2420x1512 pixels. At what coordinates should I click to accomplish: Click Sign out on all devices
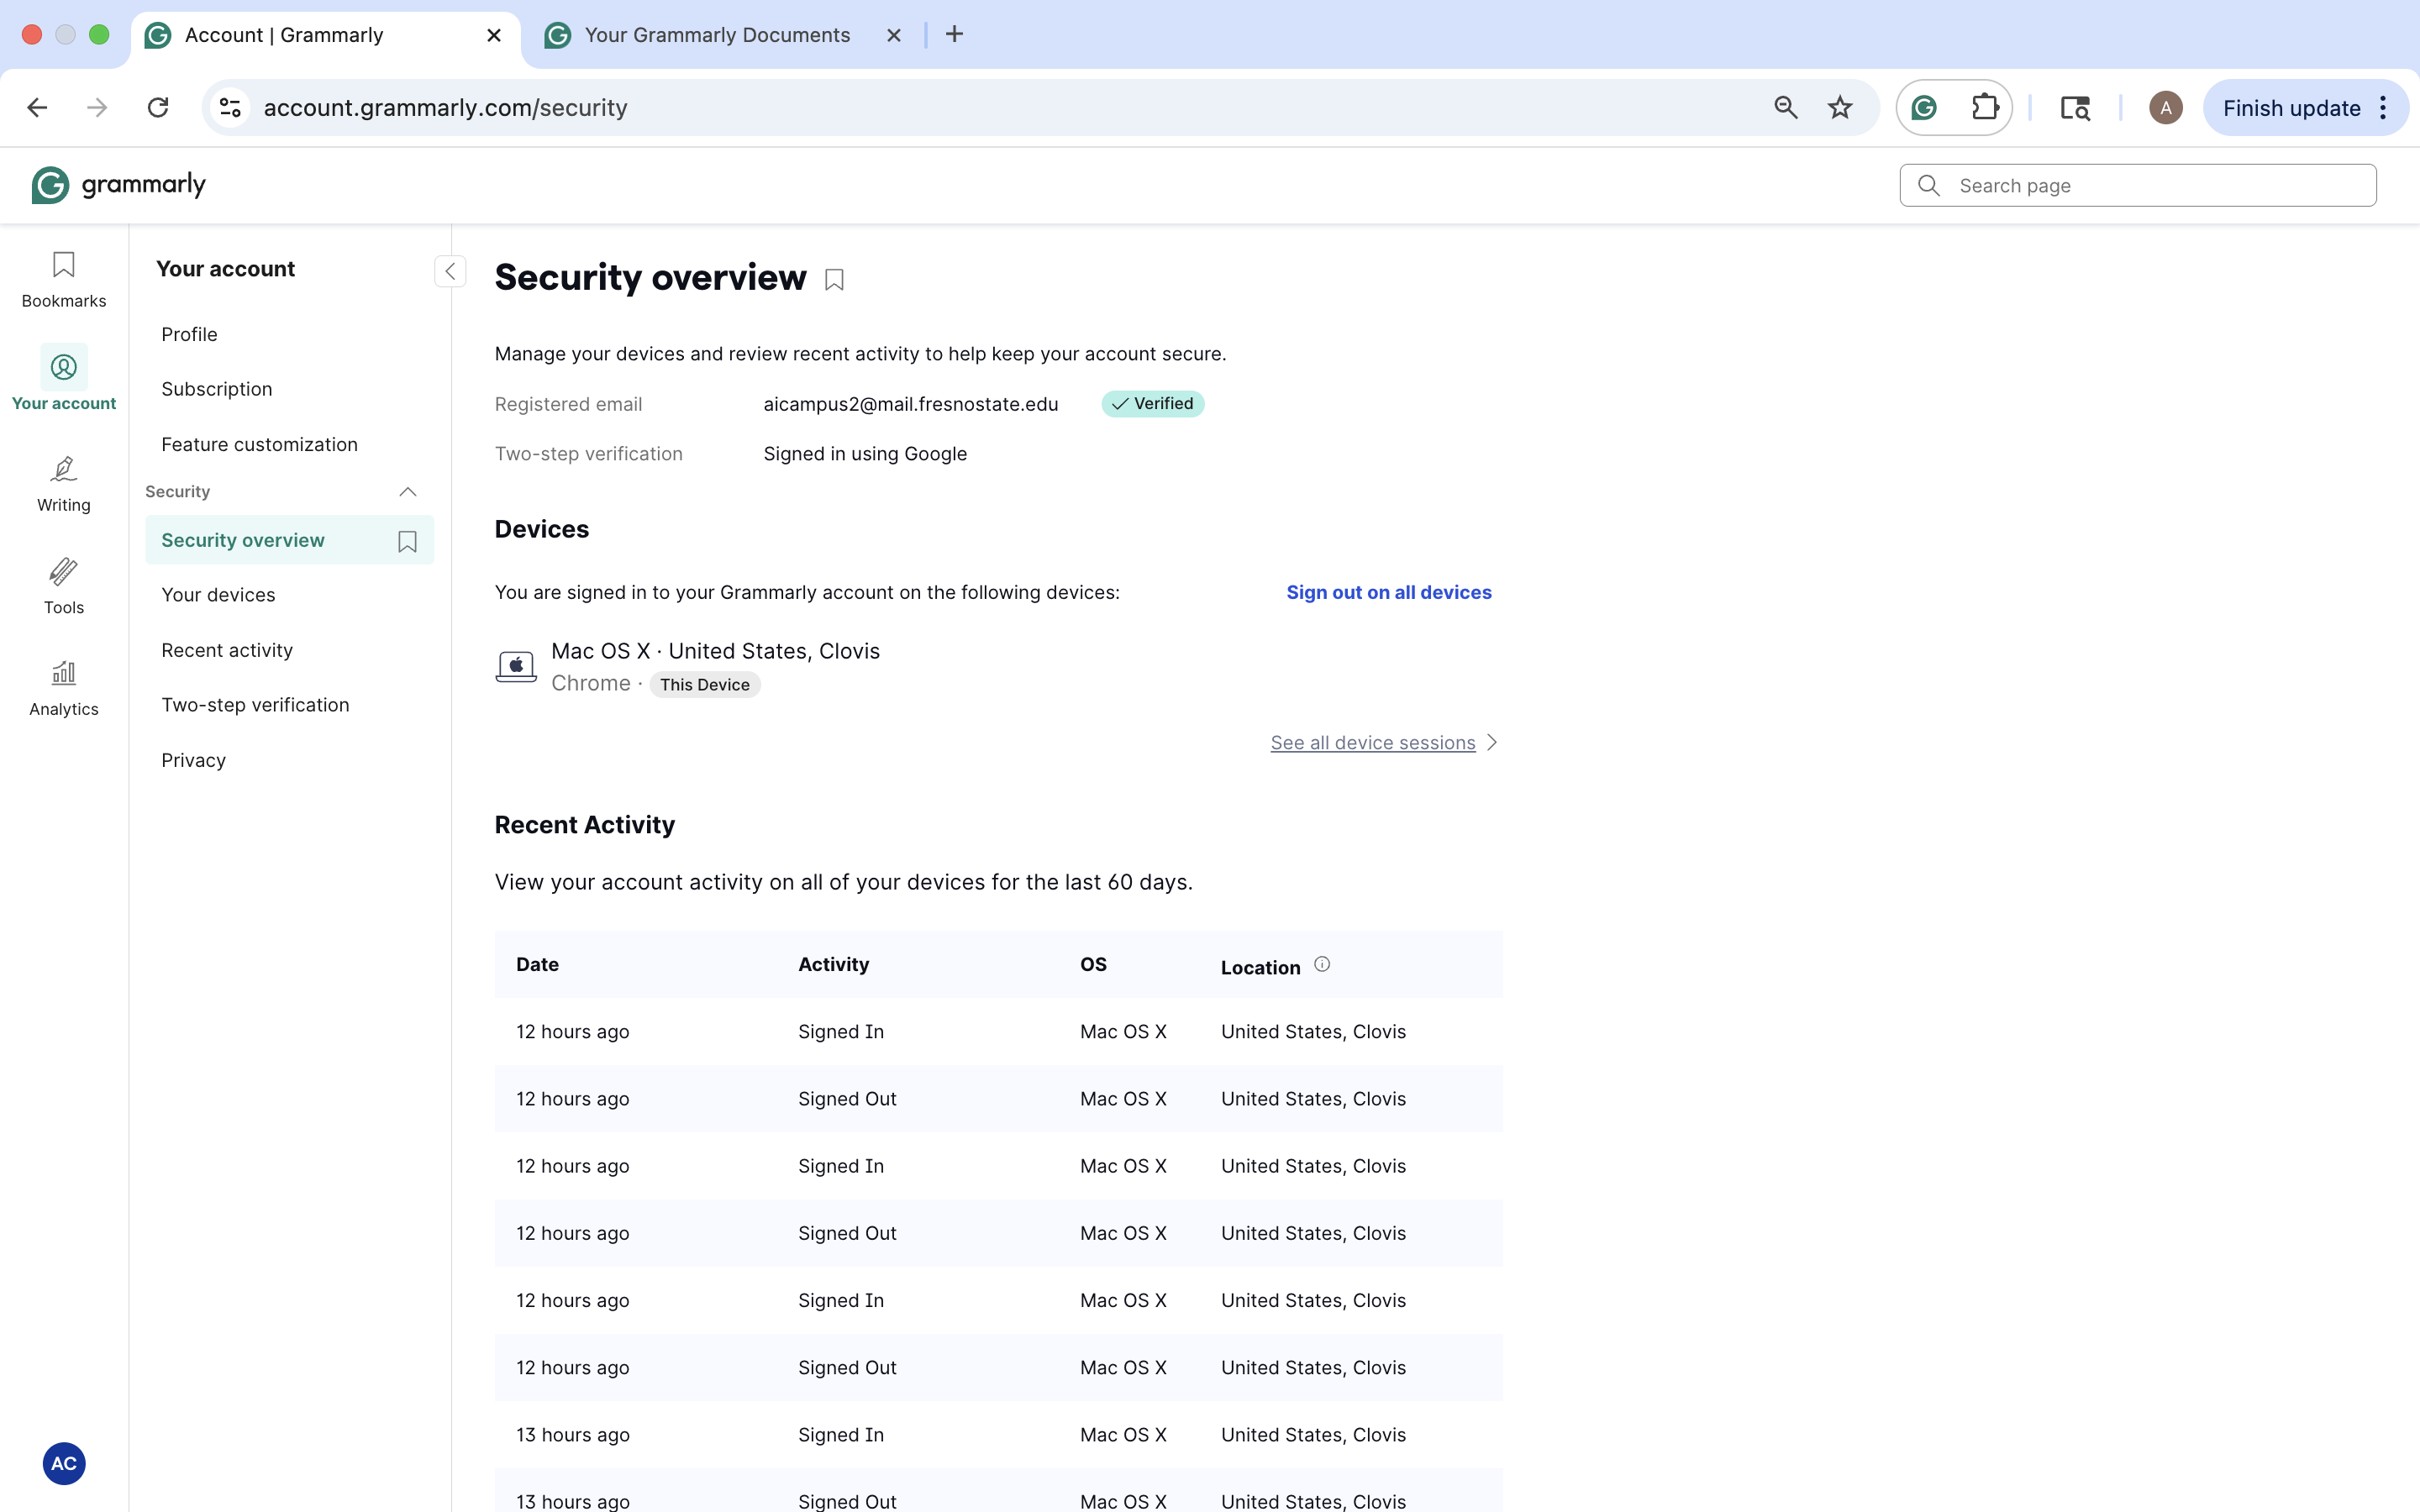coord(1388,592)
